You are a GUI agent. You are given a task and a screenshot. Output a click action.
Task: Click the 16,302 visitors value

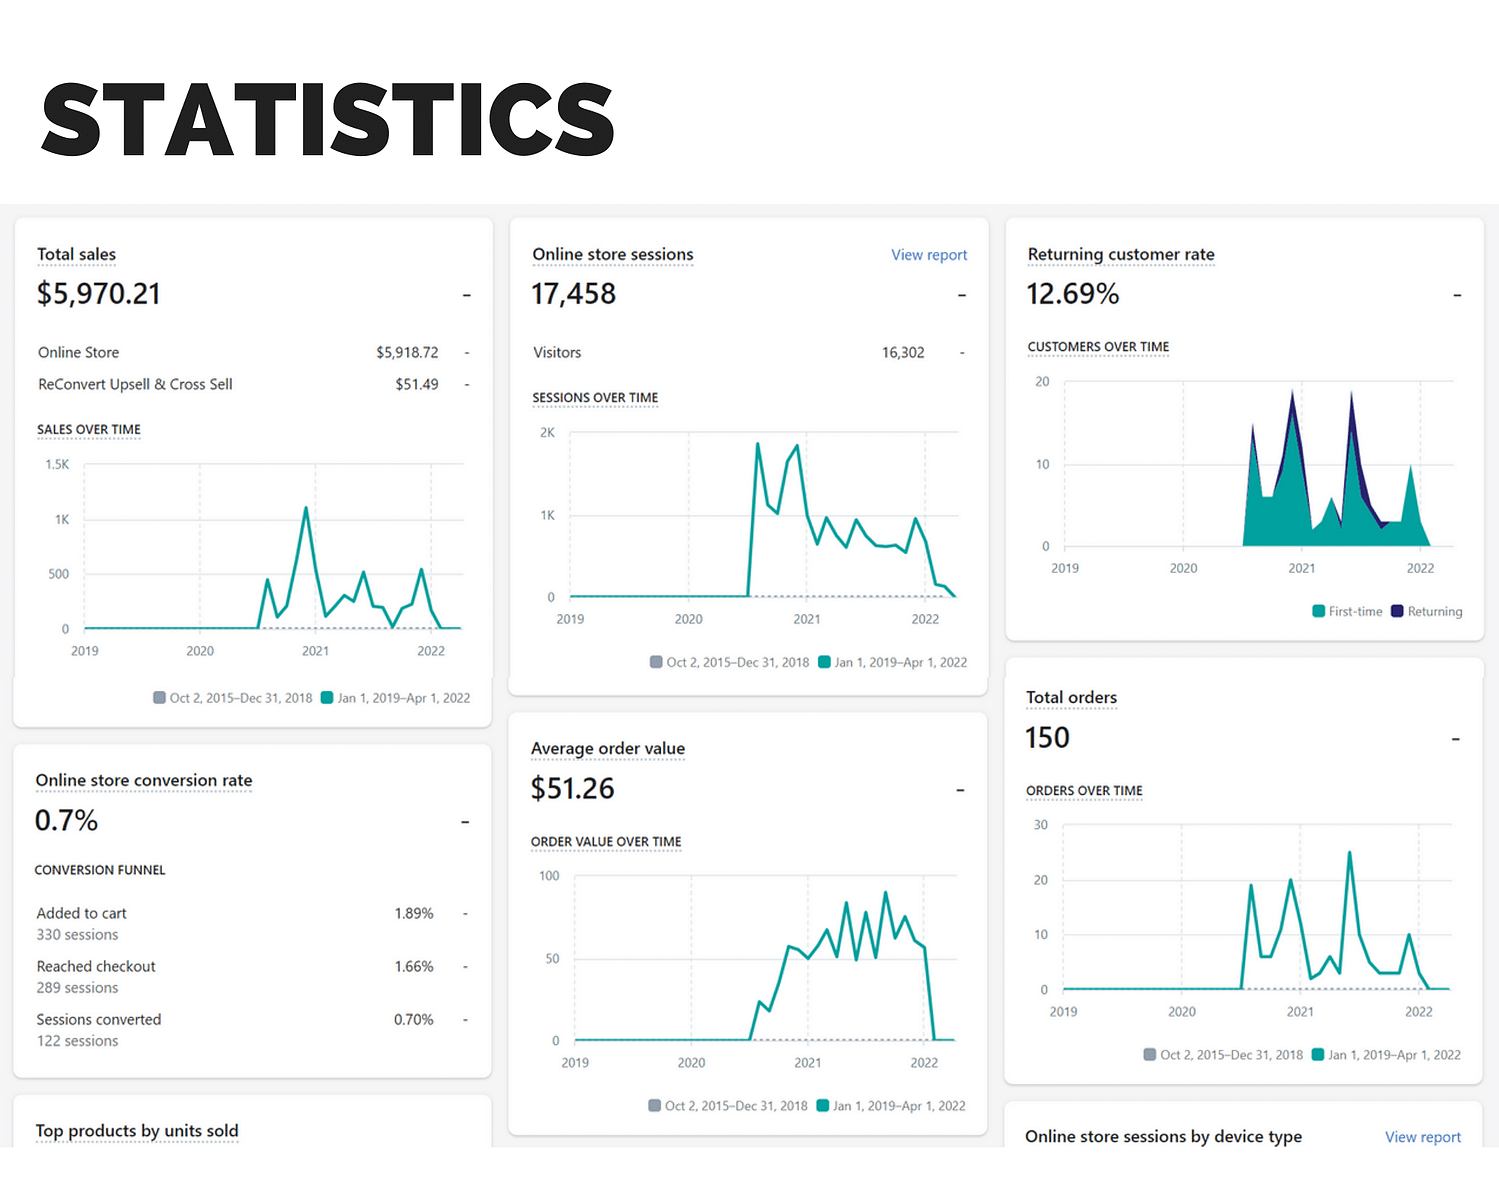(903, 353)
